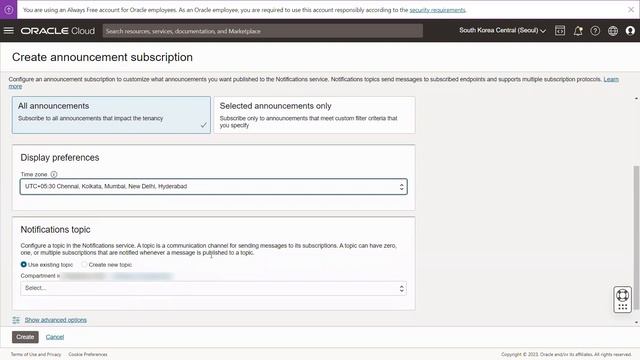Open the floating support lifebuoy widget
Image resolution: width=640 pixels, height=360 pixels.
[622, 299]
